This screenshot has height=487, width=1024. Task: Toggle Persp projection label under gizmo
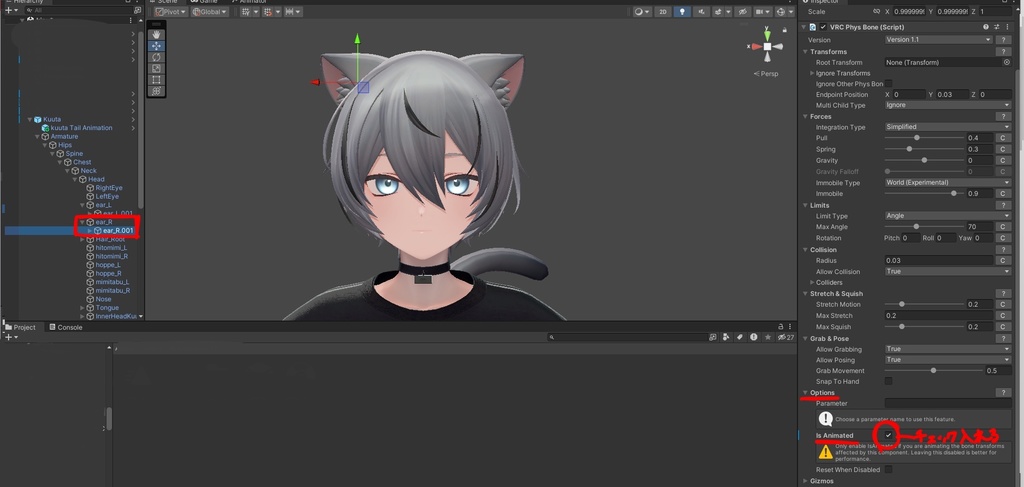pos(766,73)
